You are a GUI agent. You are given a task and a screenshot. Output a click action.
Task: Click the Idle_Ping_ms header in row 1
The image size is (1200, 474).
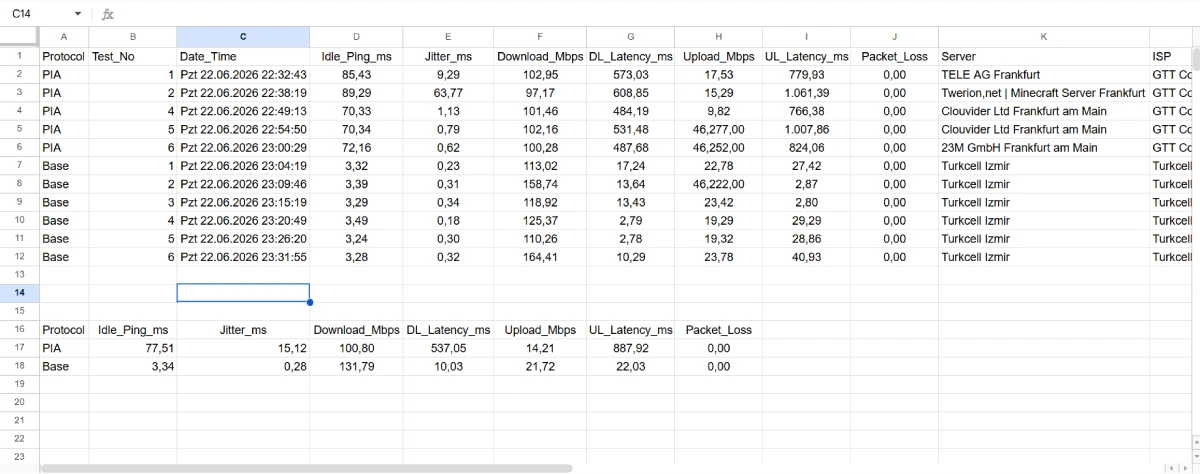[356, 57]
